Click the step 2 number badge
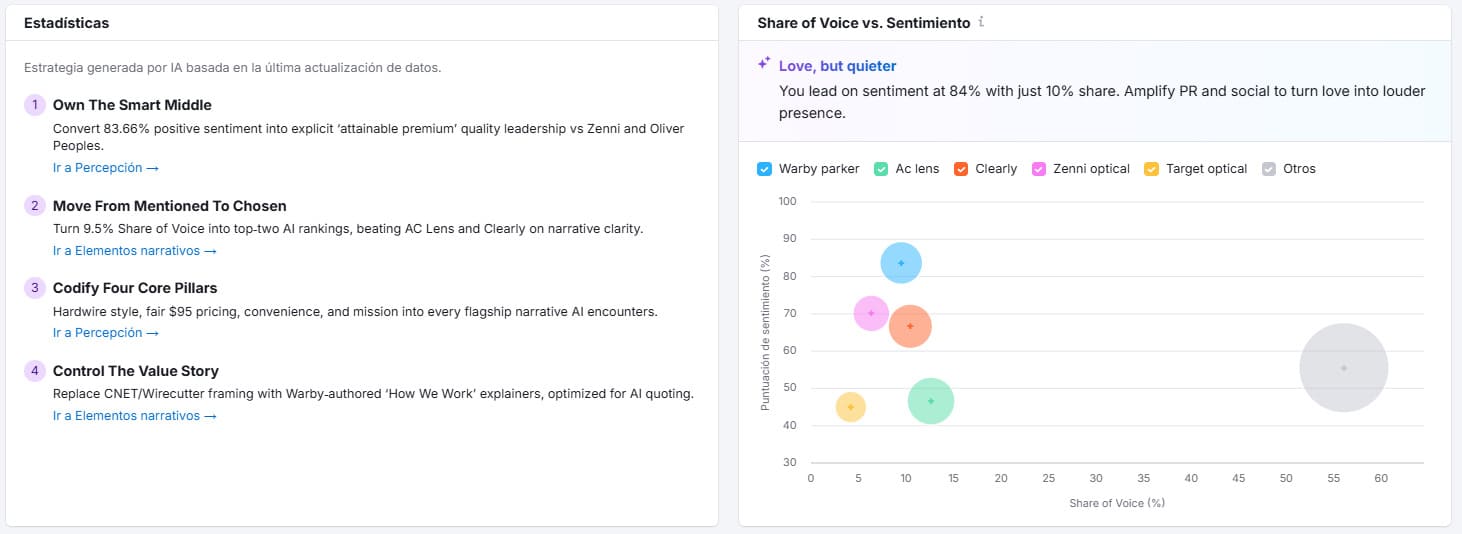The image size is (1462, 534). [x=35, y=206]
